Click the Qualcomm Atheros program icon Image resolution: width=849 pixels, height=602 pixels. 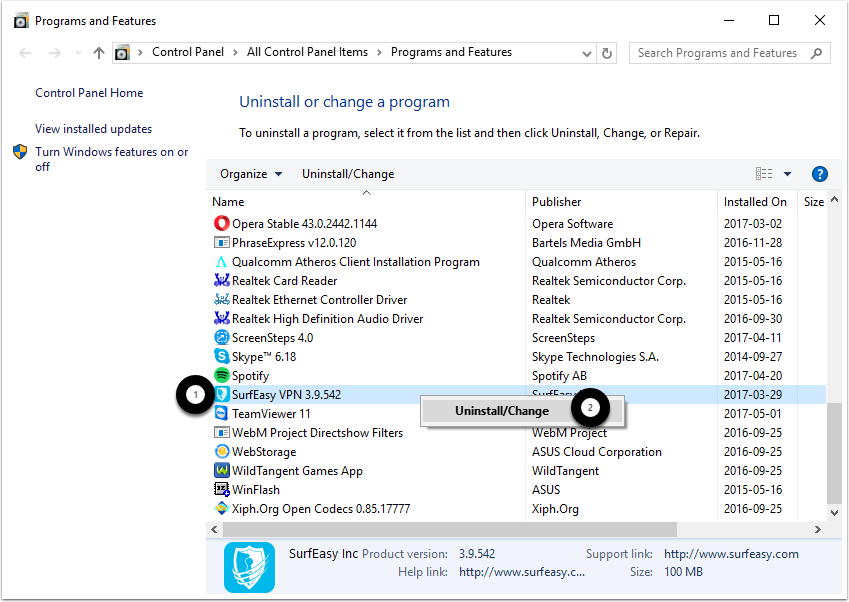221,261
